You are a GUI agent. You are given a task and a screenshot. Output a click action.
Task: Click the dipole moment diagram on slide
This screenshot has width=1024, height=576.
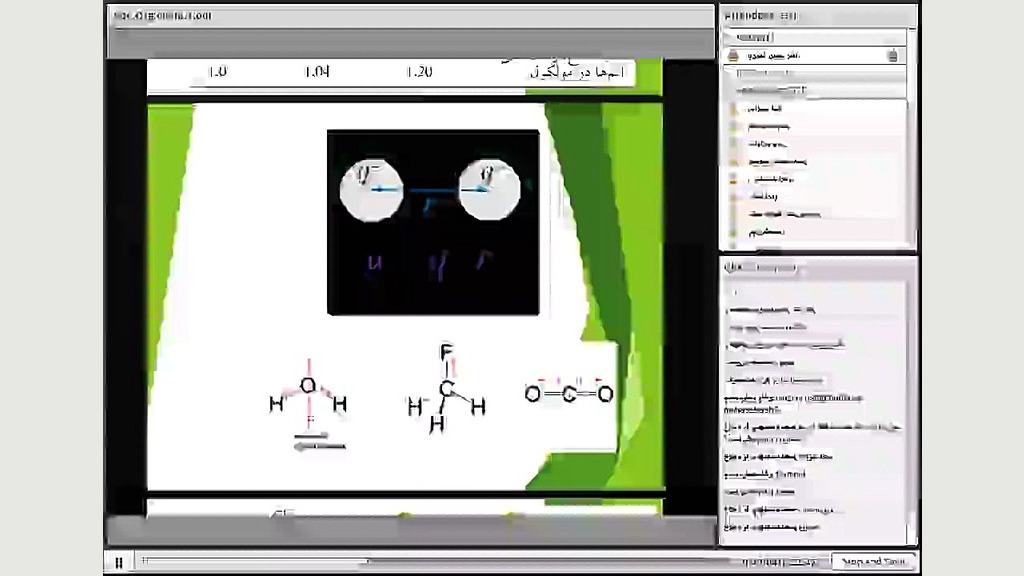[x=433, y=222]
